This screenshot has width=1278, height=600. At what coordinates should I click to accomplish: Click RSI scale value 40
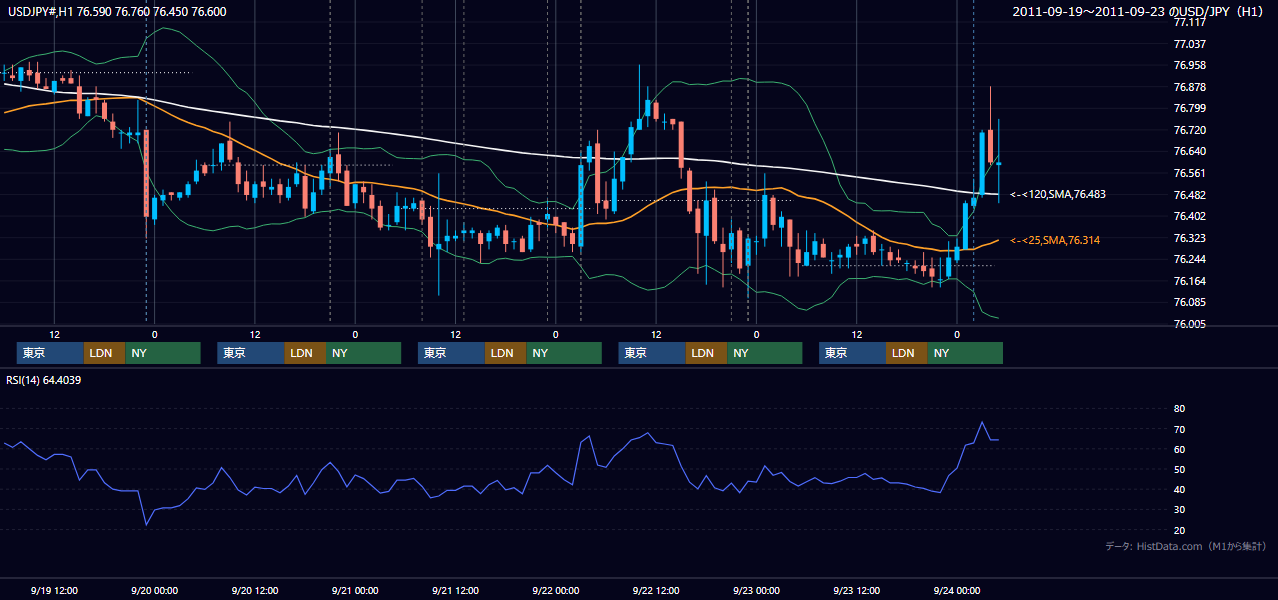[1179, 489]
